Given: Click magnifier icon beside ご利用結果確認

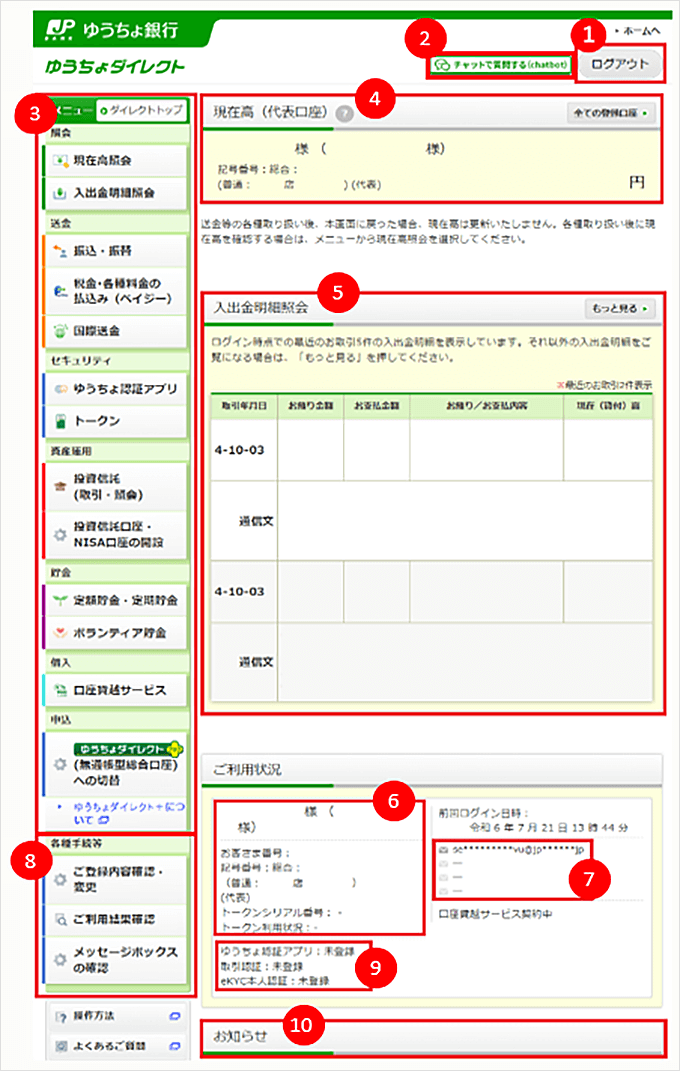Looking at the screenshot, I should point(61,919).
